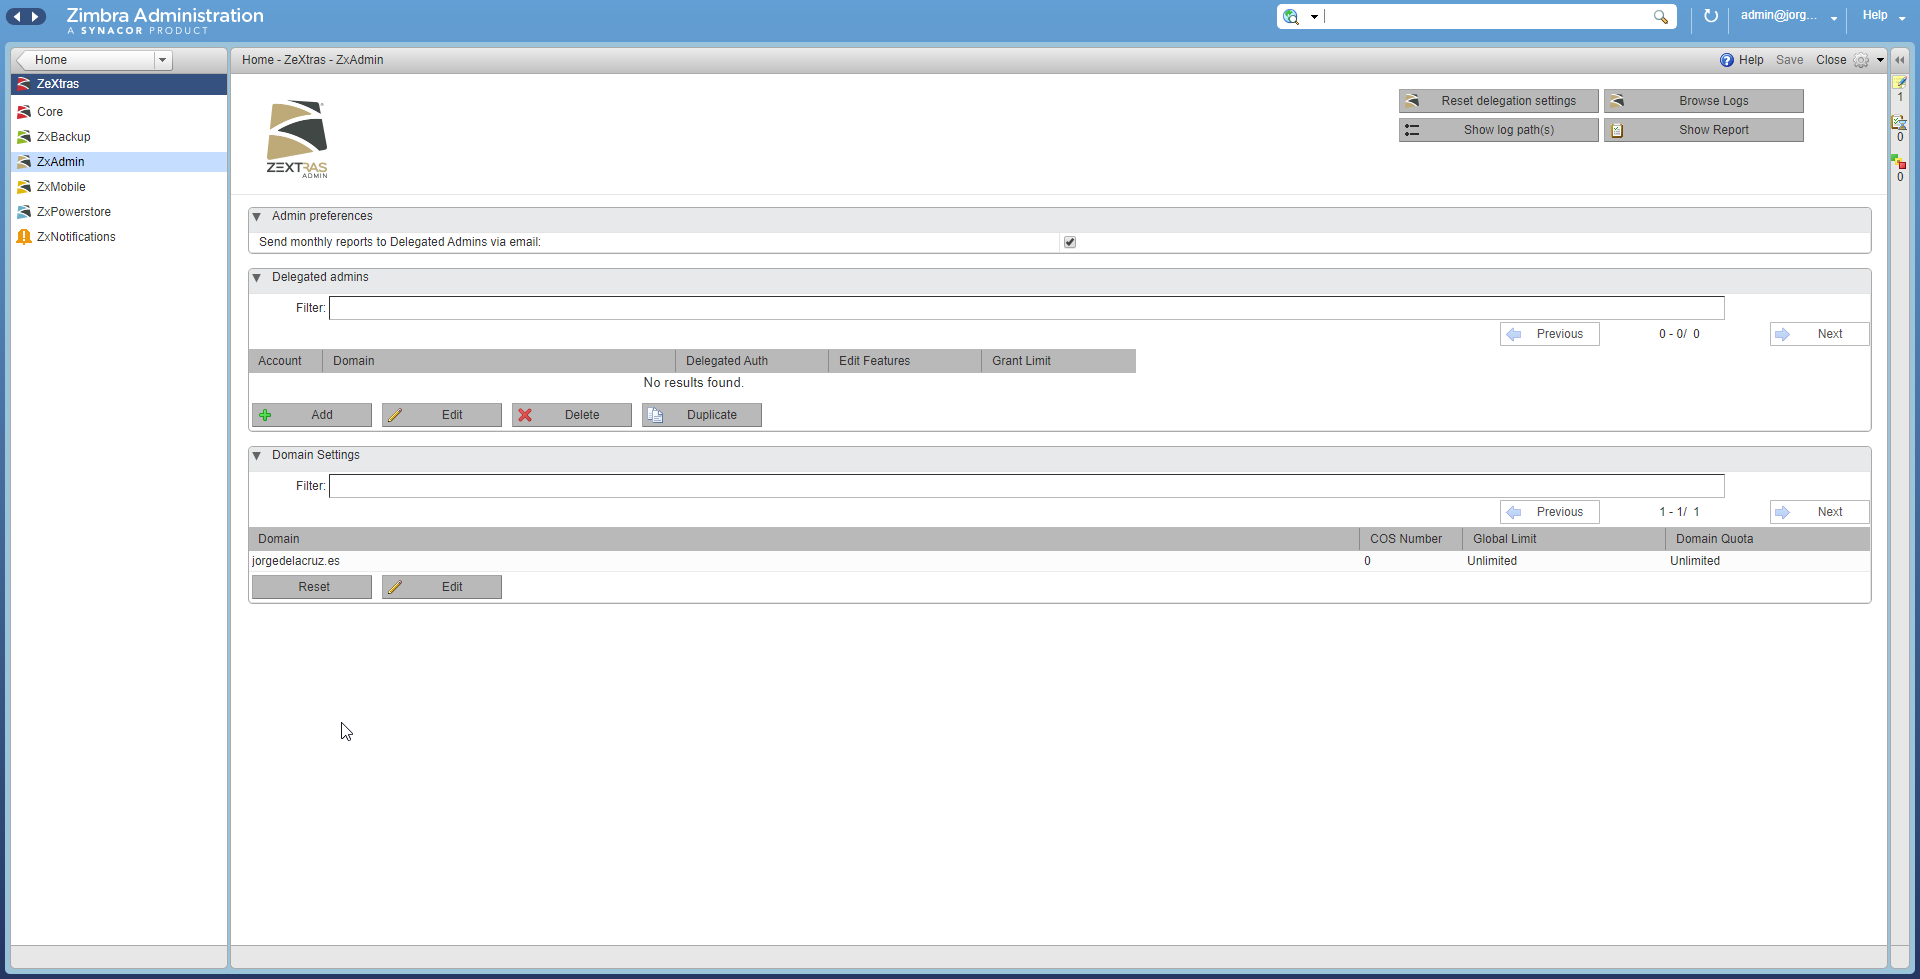Screen dimensions: 1920x979
Task: Open dropdown arrow beside settings gear
Action: click(1880, 60)
